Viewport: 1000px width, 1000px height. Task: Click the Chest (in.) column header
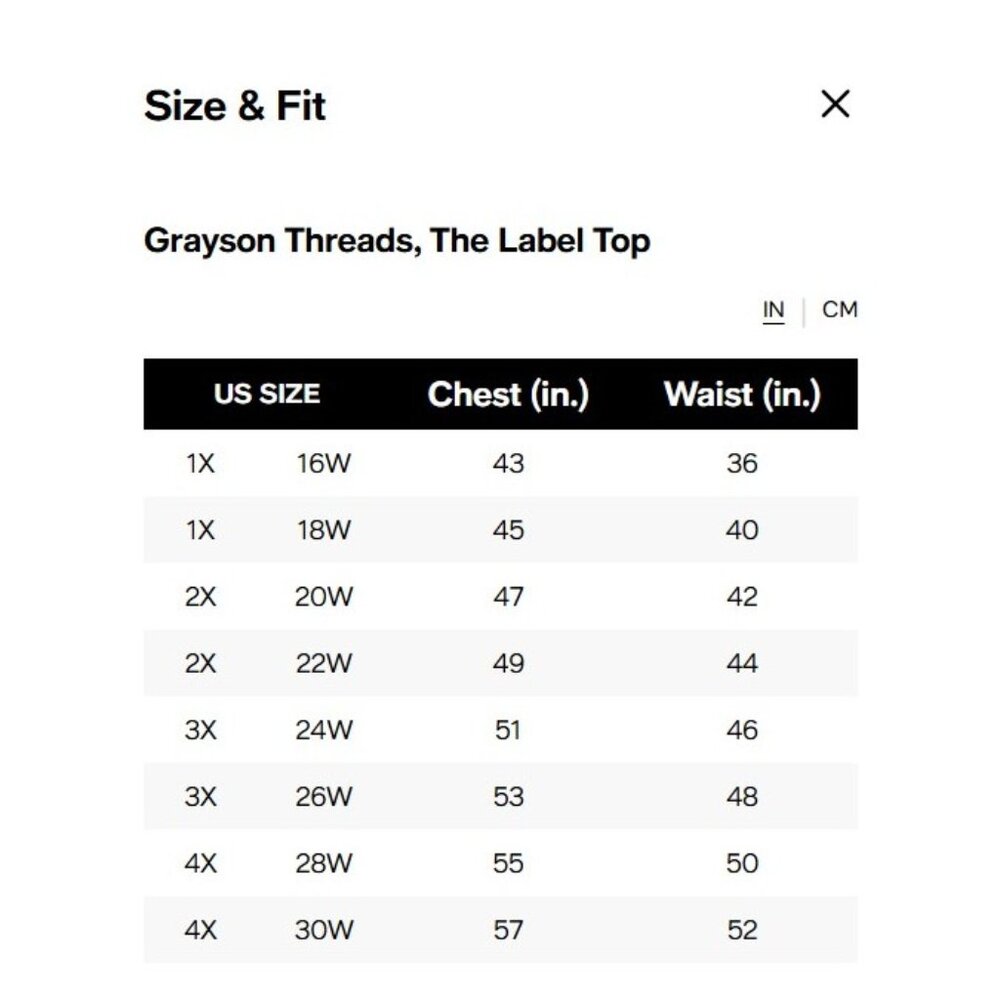click(x=508, y=394)
